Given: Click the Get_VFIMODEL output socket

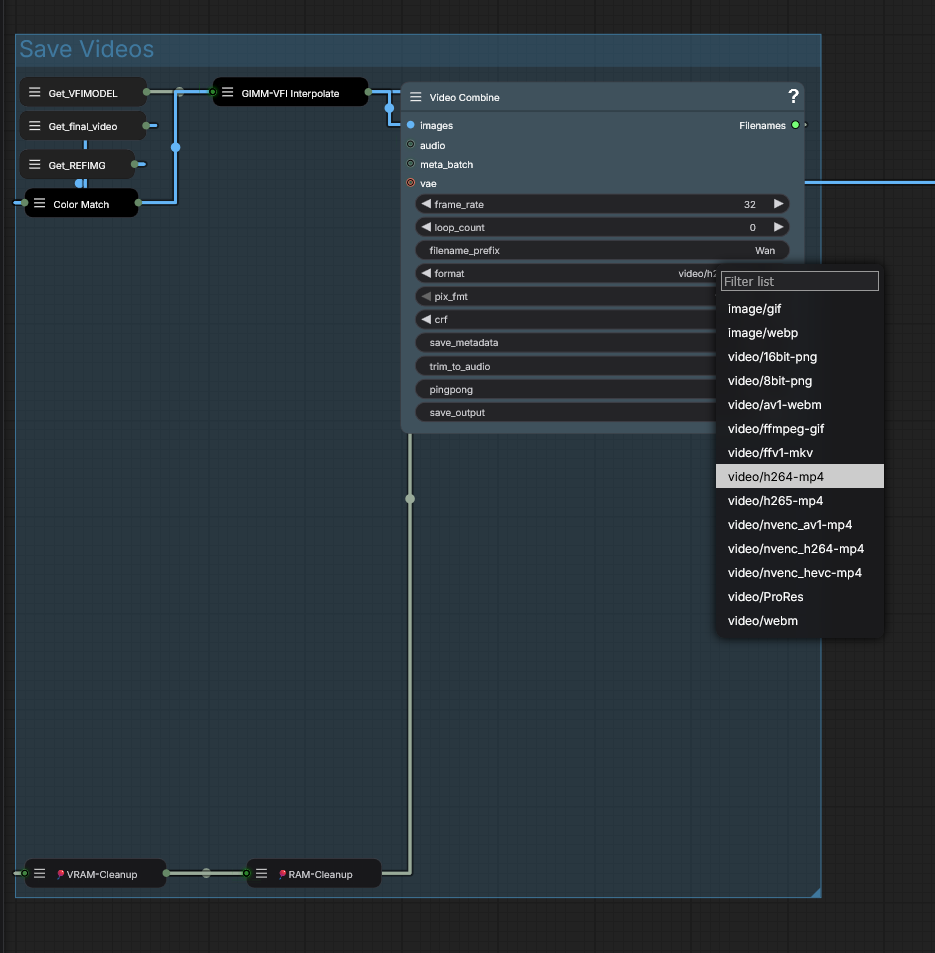Looking at the screenshot, I should pos(147,92).
